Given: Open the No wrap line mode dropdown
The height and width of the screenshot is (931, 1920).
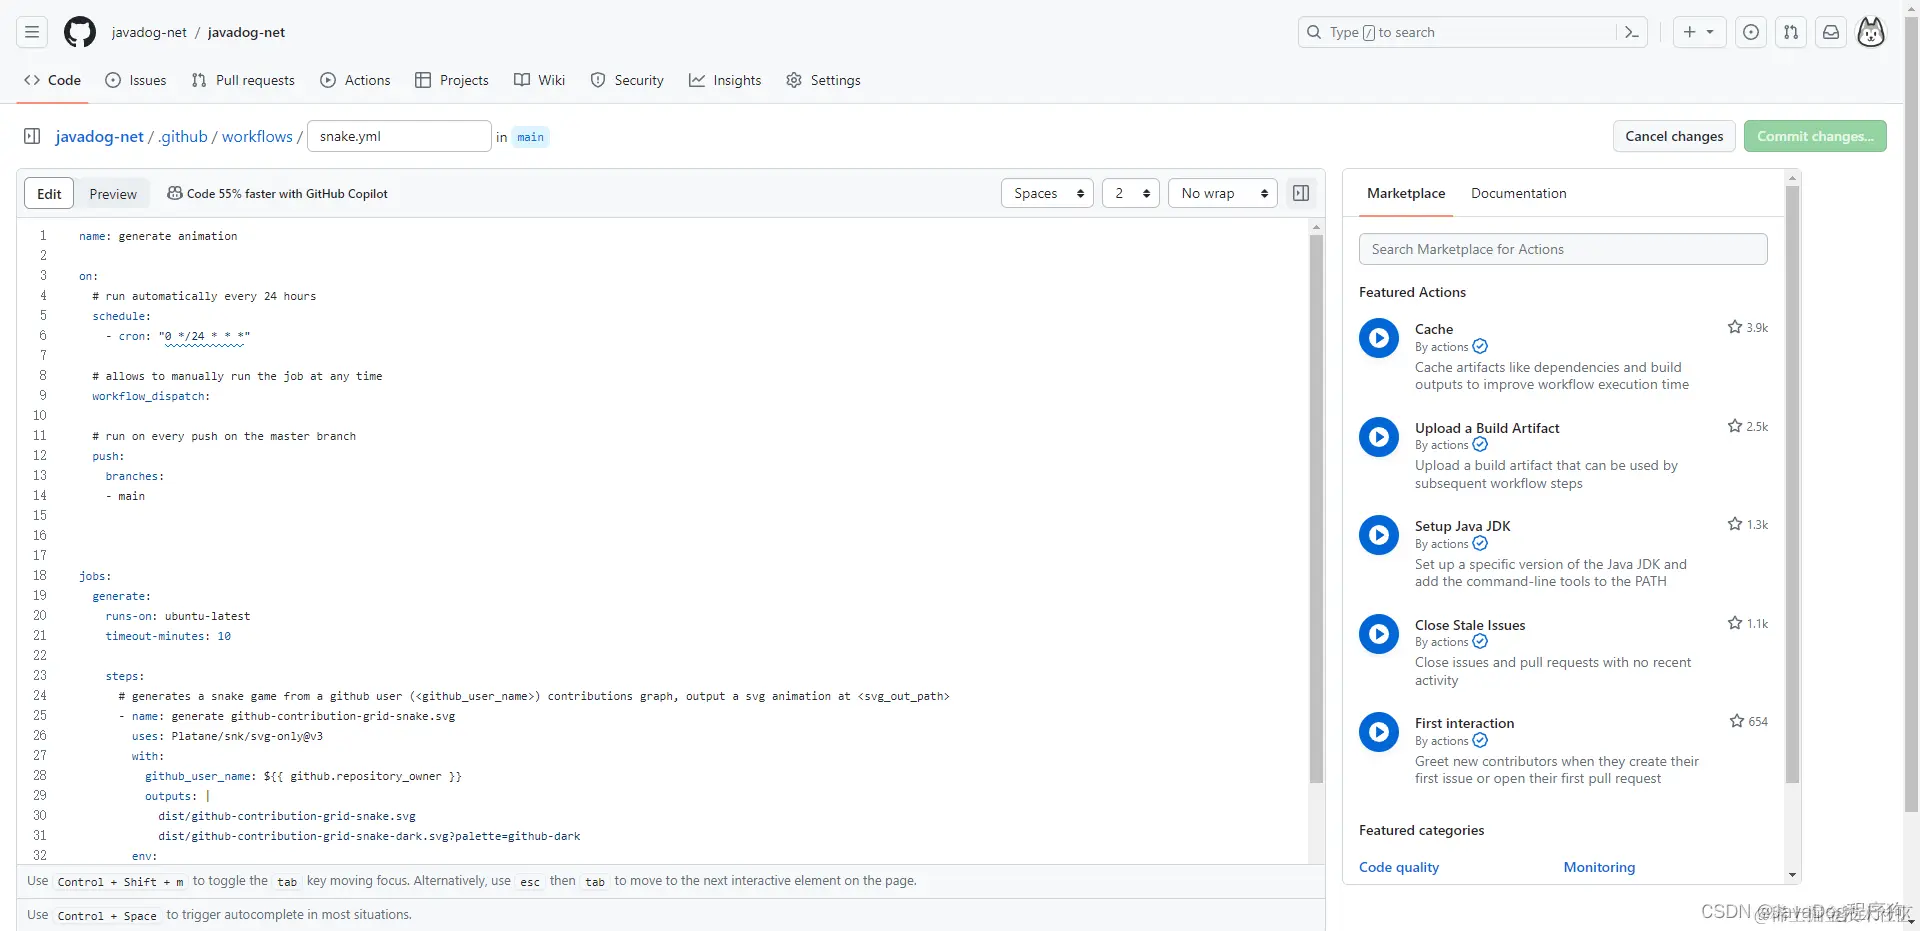Looking at the screenshot, I should click(1223, 193).
